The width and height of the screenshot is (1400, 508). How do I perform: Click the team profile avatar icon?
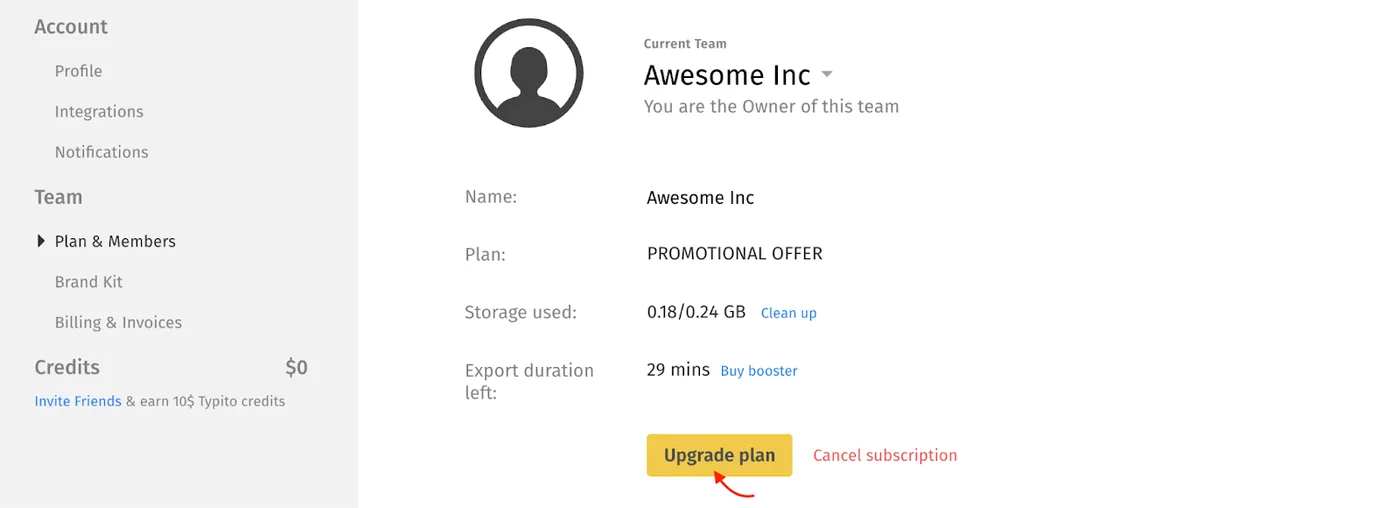tap(529, 73)
